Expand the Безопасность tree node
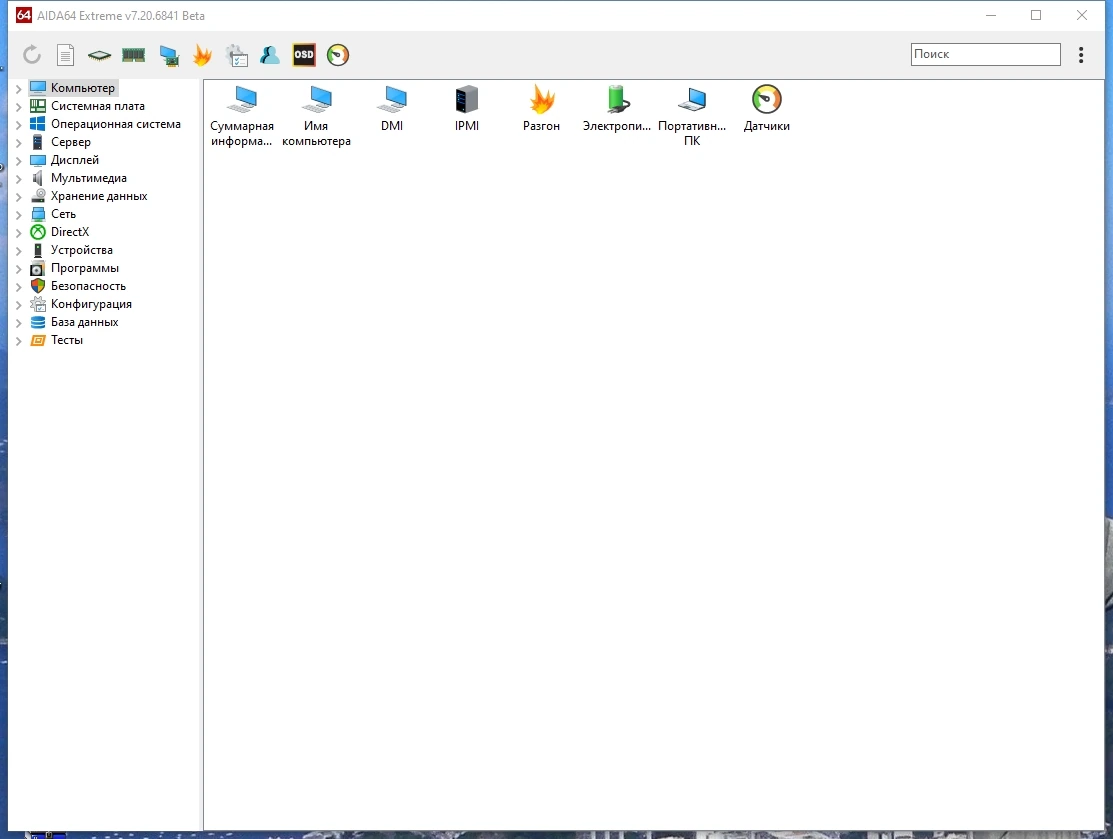The image size is (1113, 839). 18,287
